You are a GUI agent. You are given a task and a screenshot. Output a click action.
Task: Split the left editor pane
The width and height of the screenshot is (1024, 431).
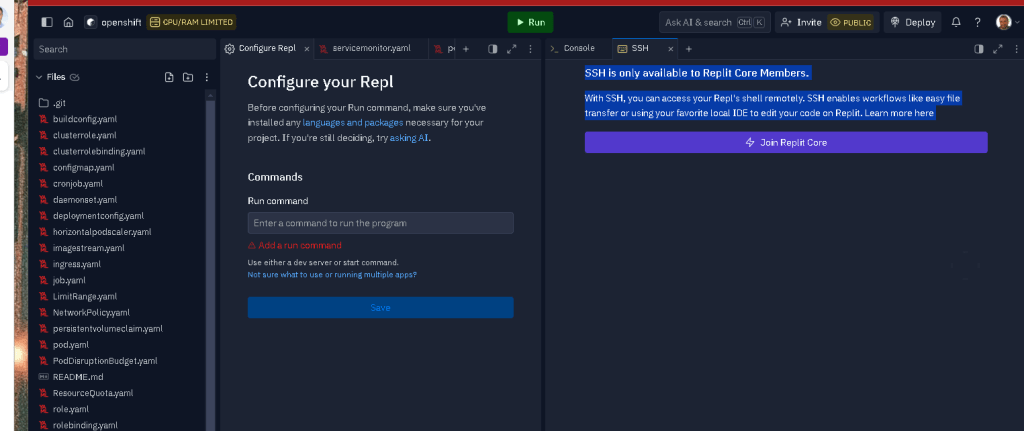pyautogui.click(x=493, y=49)
